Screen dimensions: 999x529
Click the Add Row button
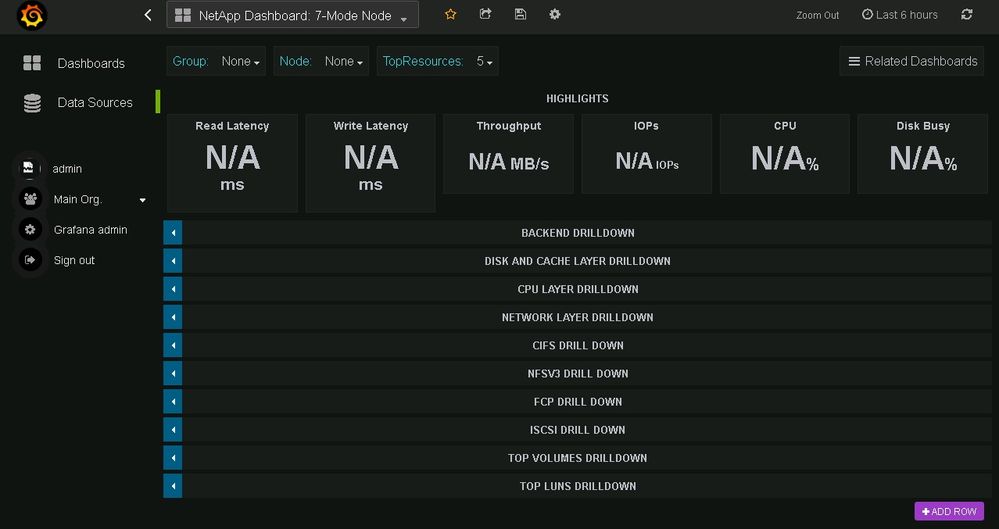(949, 511)
